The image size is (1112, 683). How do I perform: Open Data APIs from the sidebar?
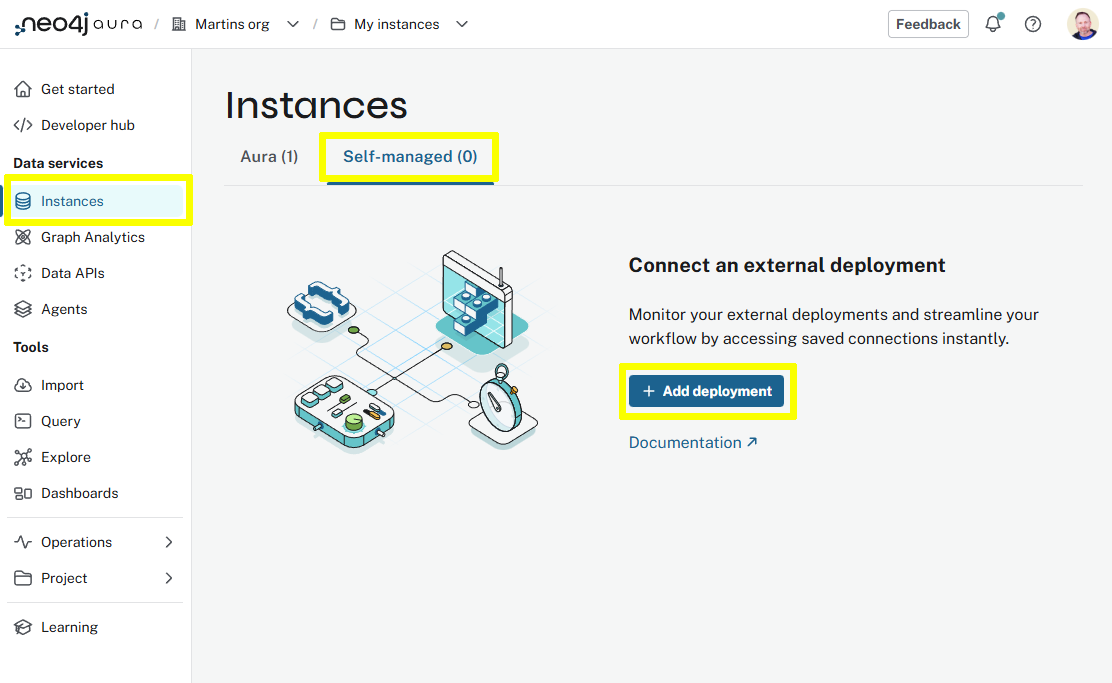(x=70, y=273)
